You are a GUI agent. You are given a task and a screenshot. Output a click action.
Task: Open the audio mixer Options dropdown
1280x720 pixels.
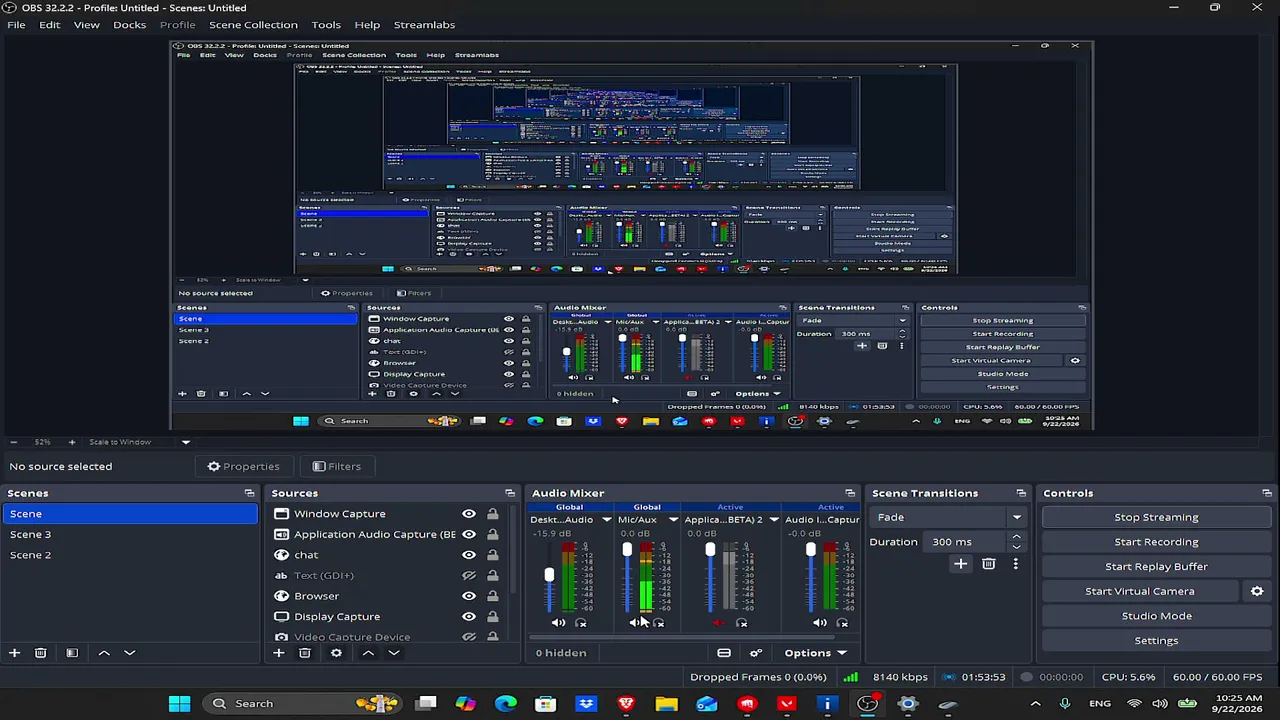[x=815, y=653]
